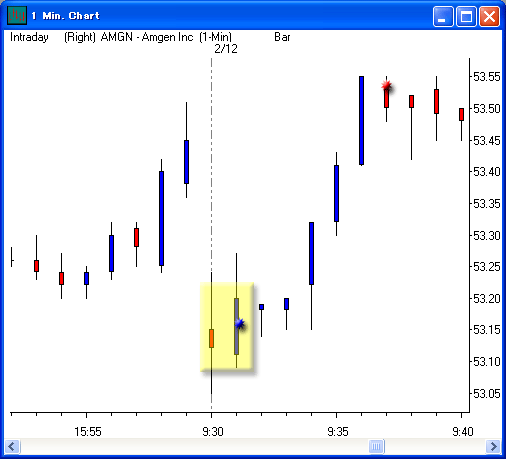Image resolution: width=506 pixels, height=459 pixels.
Task: Click the Bar chart type label
Action: (x=282, y=37)
